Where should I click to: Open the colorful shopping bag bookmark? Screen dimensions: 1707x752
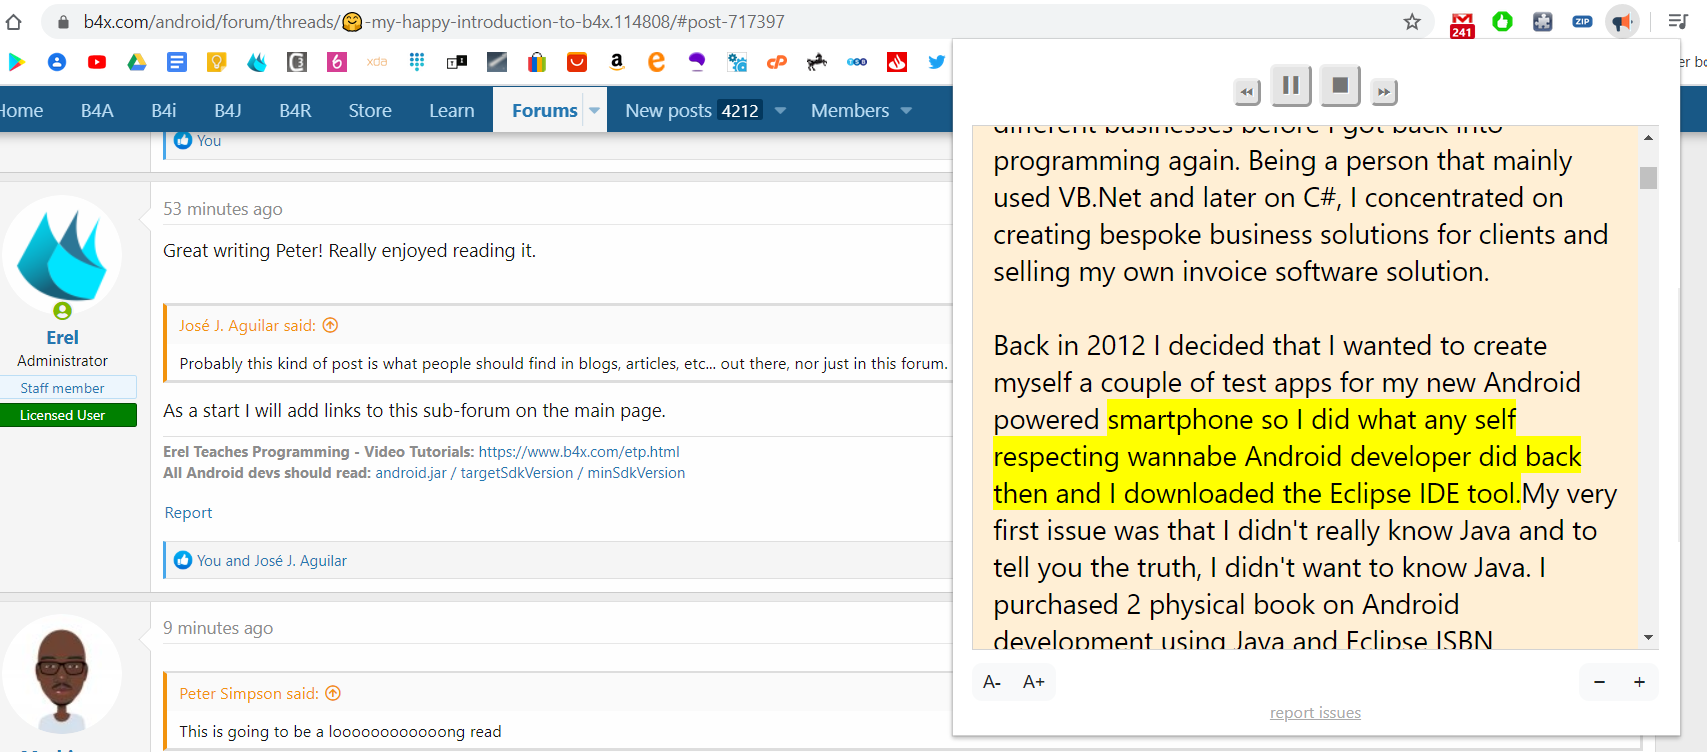(537, 62)
